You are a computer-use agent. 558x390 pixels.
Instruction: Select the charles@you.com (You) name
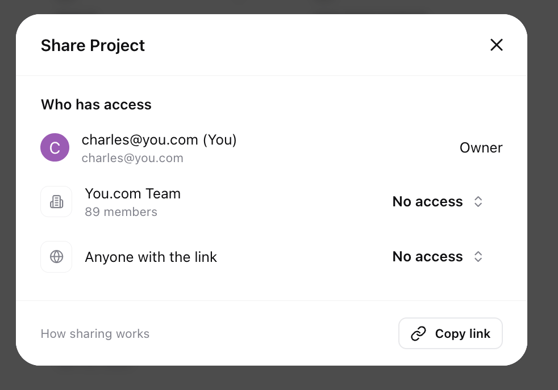(x=159, y=140)
